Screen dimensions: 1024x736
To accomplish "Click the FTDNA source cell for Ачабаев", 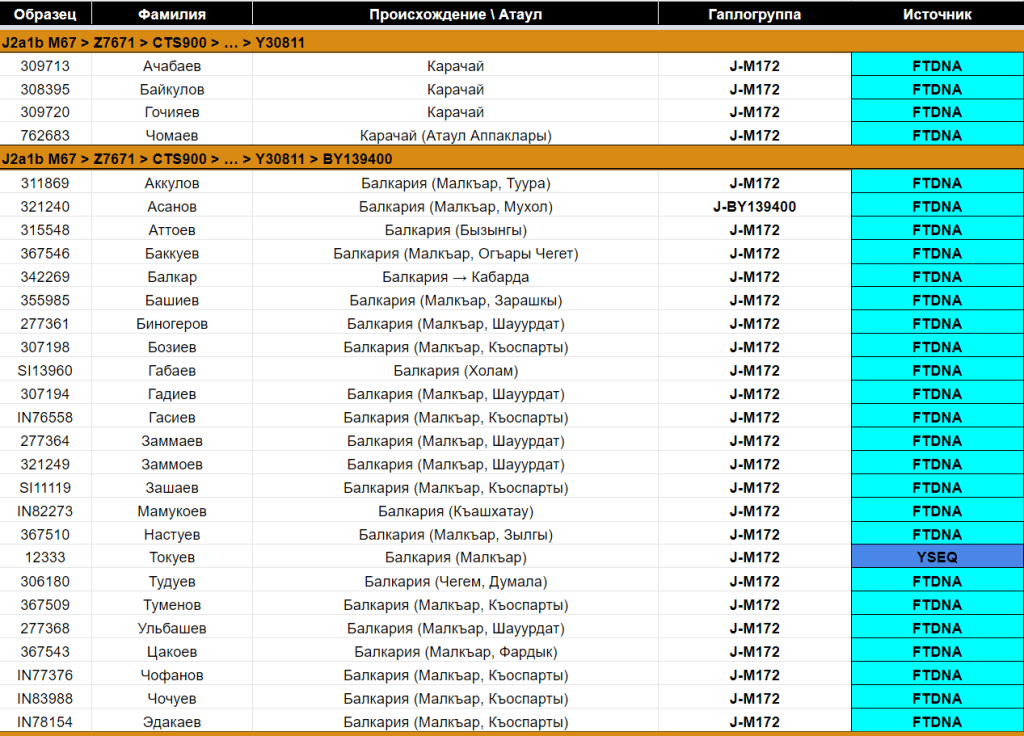I will click(x=937, y=66).
